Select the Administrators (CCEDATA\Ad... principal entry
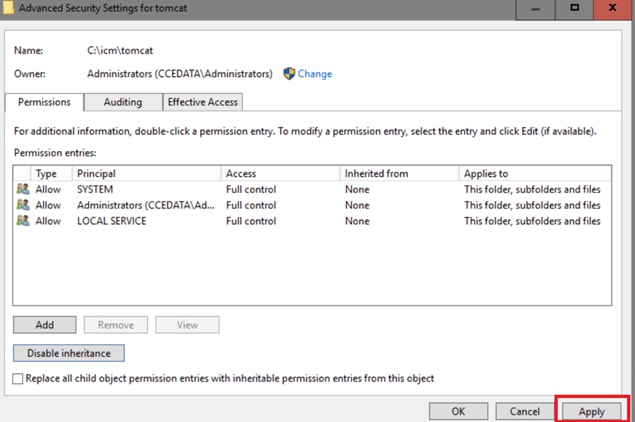Screen dimensions: 635x422 tap(146, 205)
